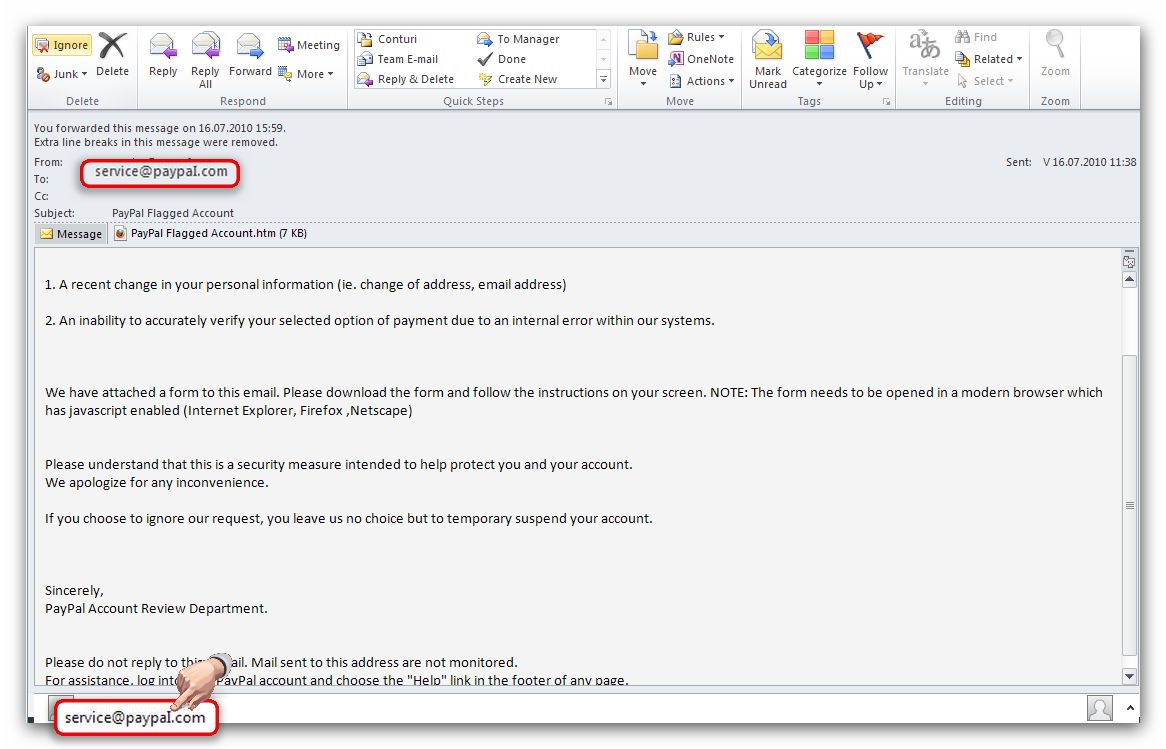1166x749 pixels.
Task: Mark the message as Unread
Action: point(768,60)
